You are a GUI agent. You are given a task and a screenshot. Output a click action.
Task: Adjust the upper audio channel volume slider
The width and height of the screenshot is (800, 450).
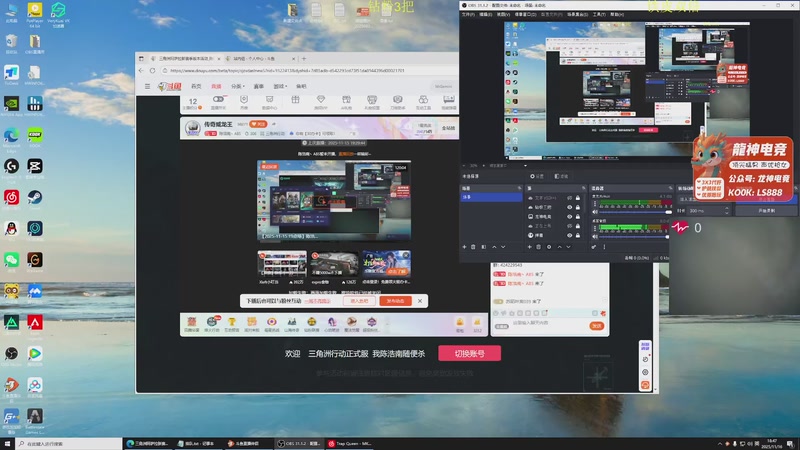pyautogui.click(x=635, y=212)
